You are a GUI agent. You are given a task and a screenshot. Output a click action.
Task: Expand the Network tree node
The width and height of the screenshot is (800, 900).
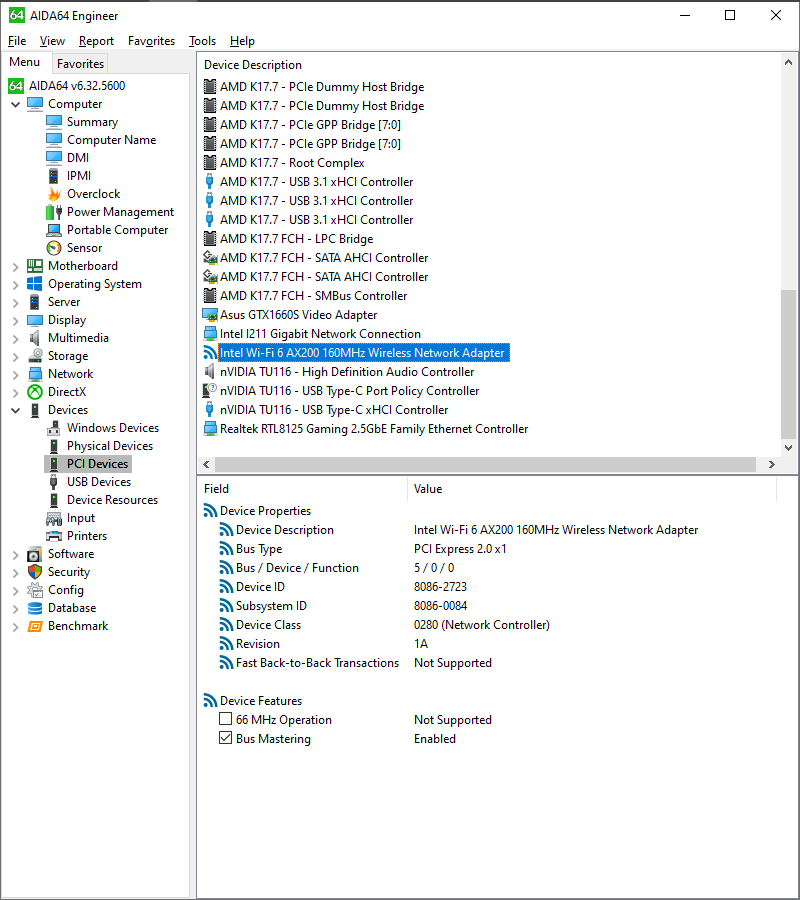pos(15,374)
